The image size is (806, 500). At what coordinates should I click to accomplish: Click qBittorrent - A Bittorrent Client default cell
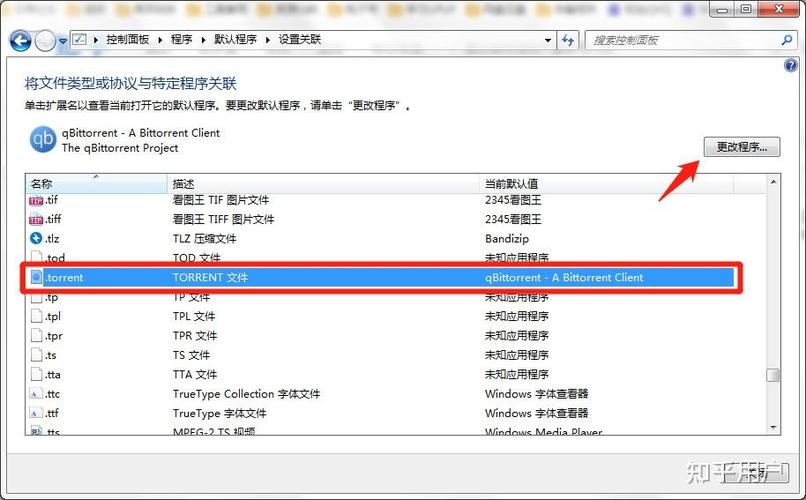[564, 277]
